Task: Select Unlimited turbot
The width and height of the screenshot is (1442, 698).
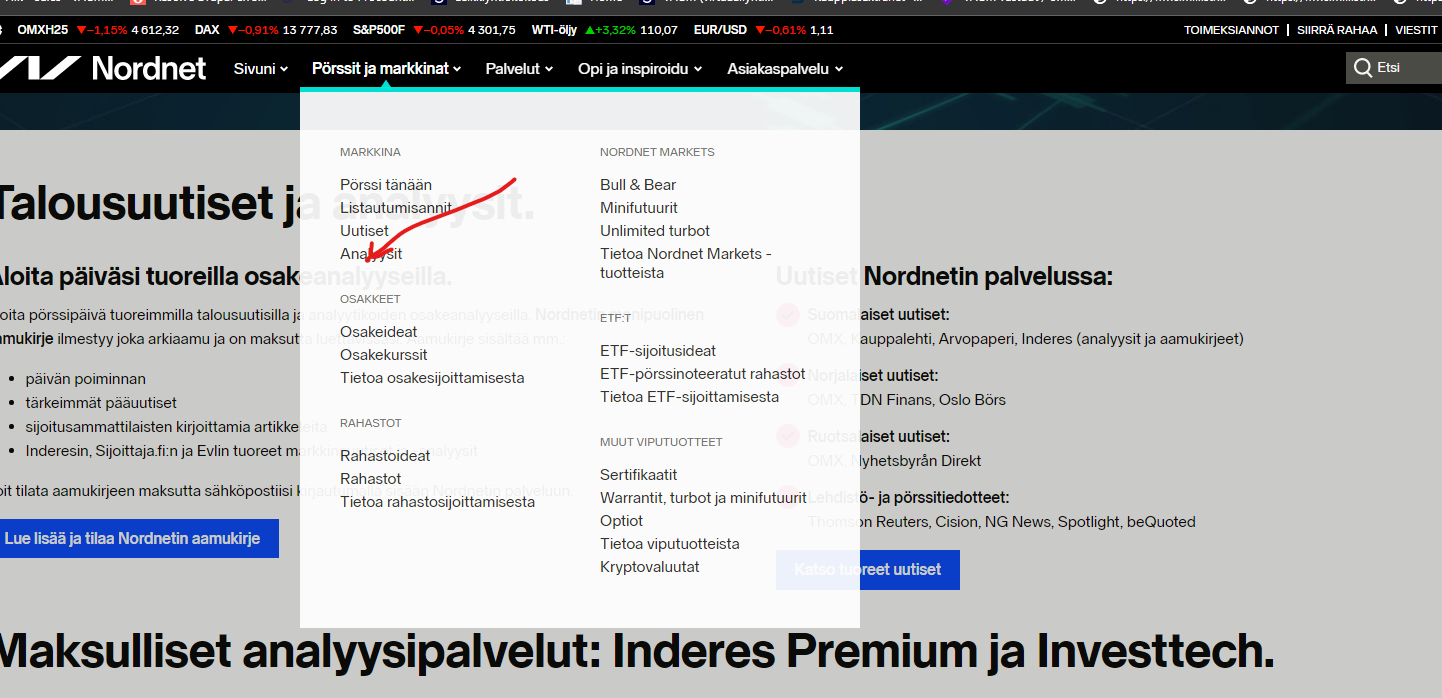Action: tap(655, 231)
